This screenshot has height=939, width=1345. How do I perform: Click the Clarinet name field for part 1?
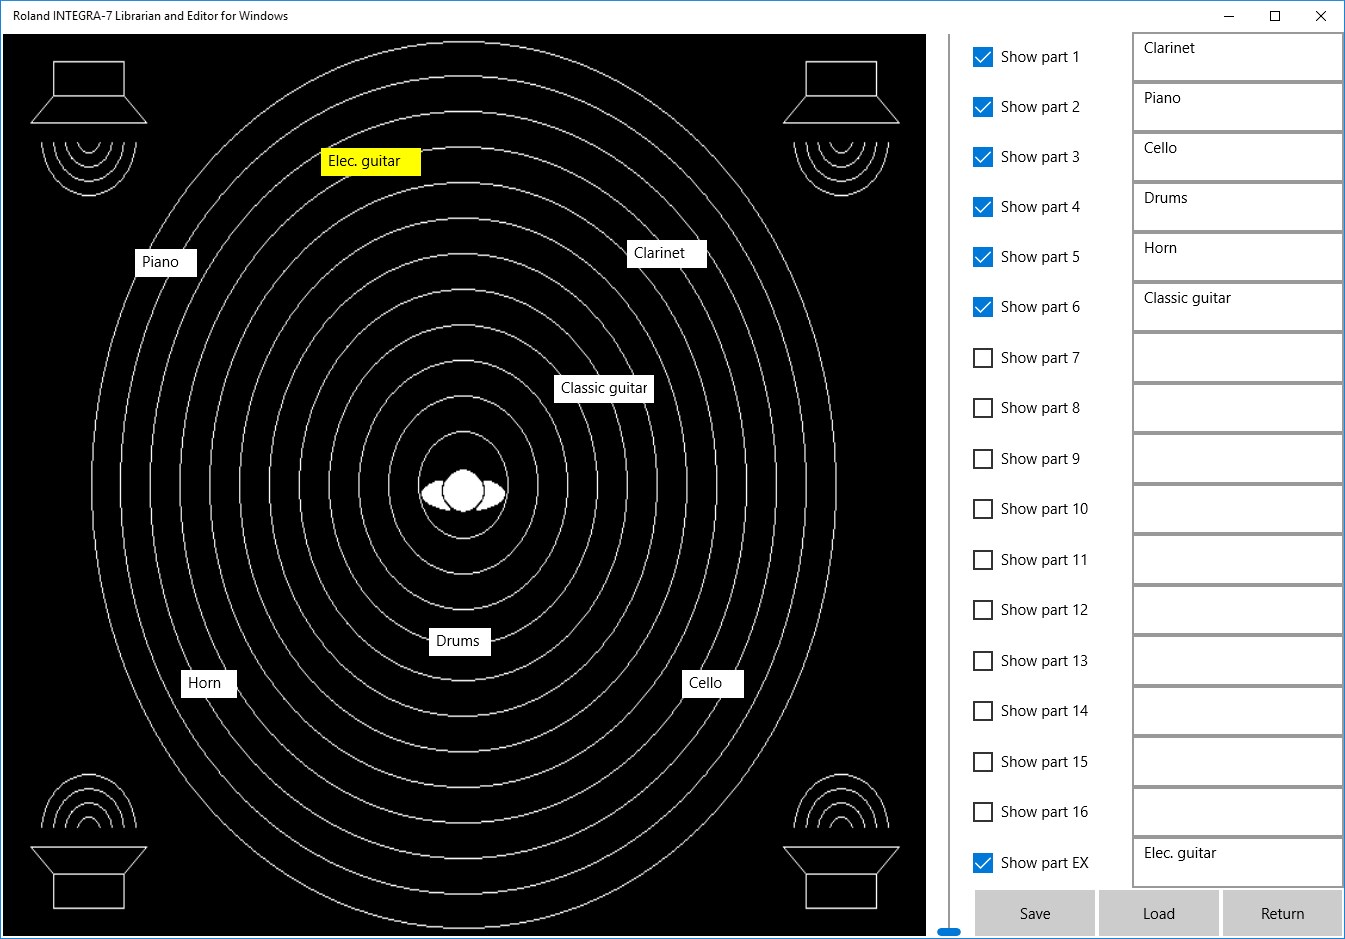1237,57
